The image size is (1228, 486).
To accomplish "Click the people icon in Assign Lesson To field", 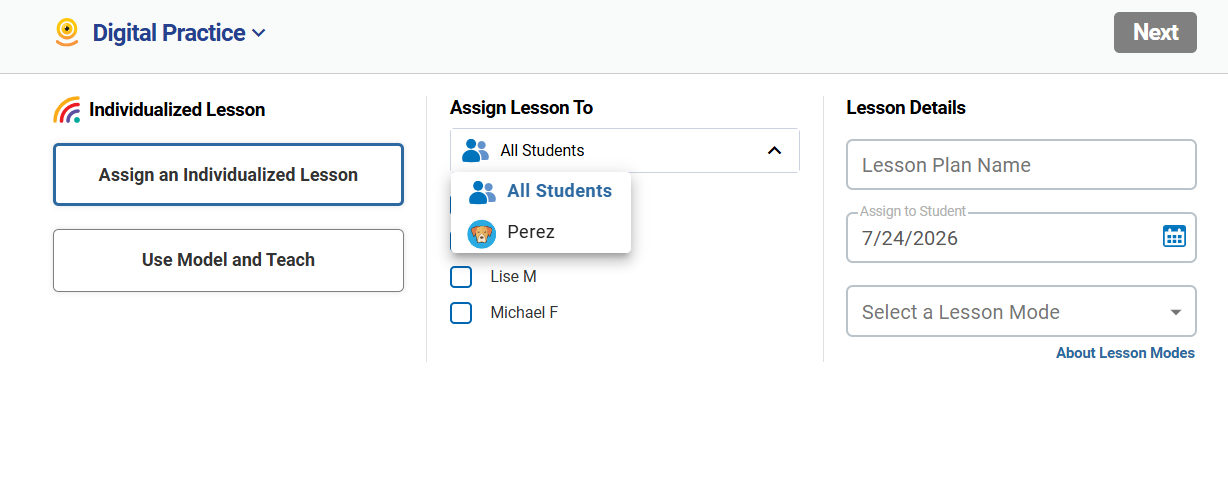I will pos(475,151).
